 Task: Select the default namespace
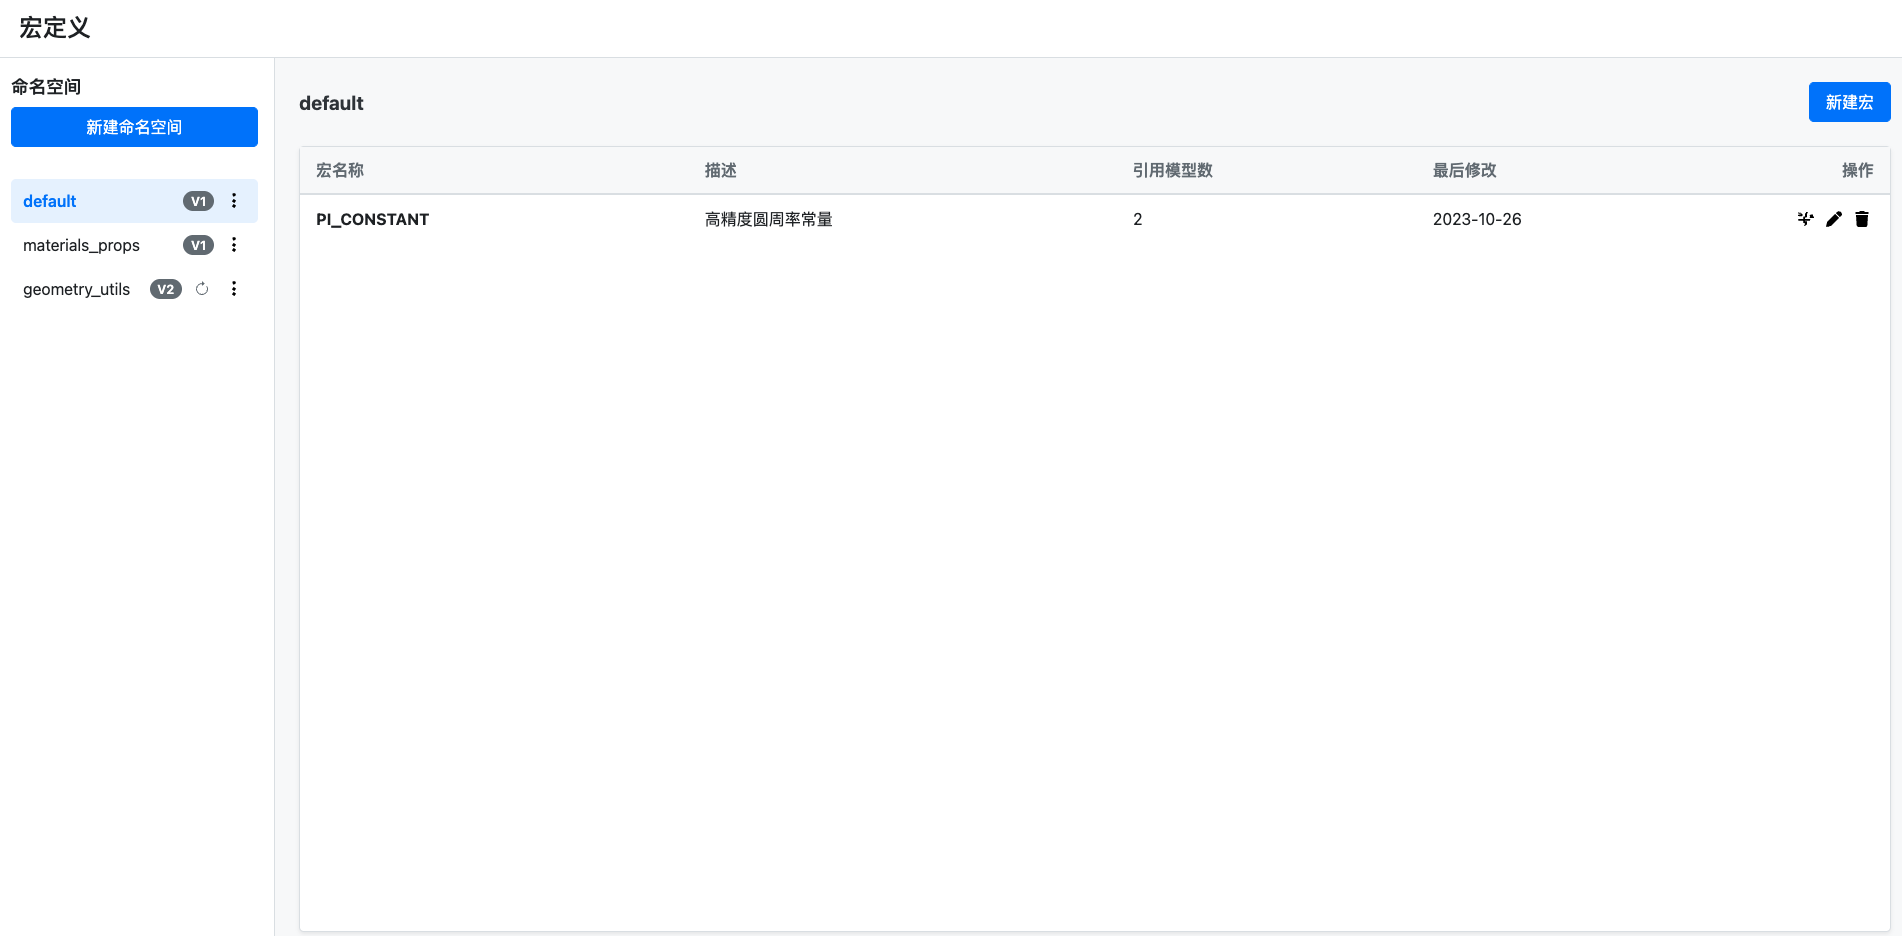coord(134,201)
